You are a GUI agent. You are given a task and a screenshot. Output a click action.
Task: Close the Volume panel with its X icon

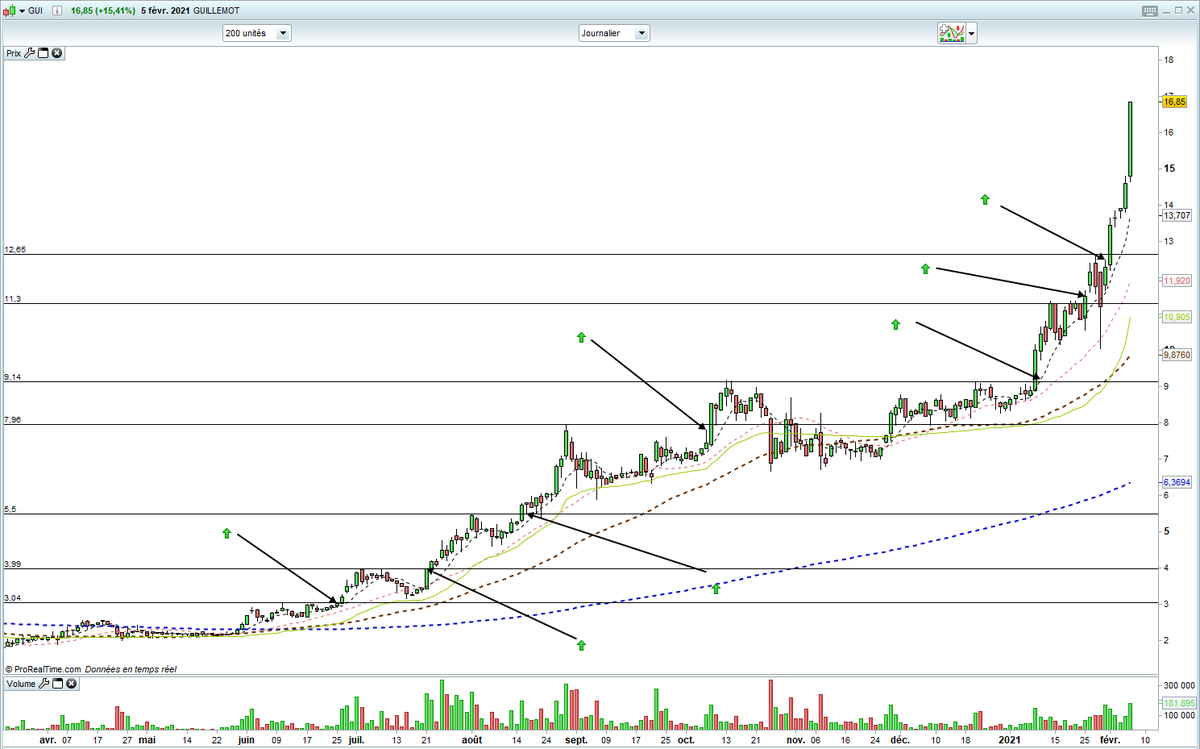[x=70, y=685]
